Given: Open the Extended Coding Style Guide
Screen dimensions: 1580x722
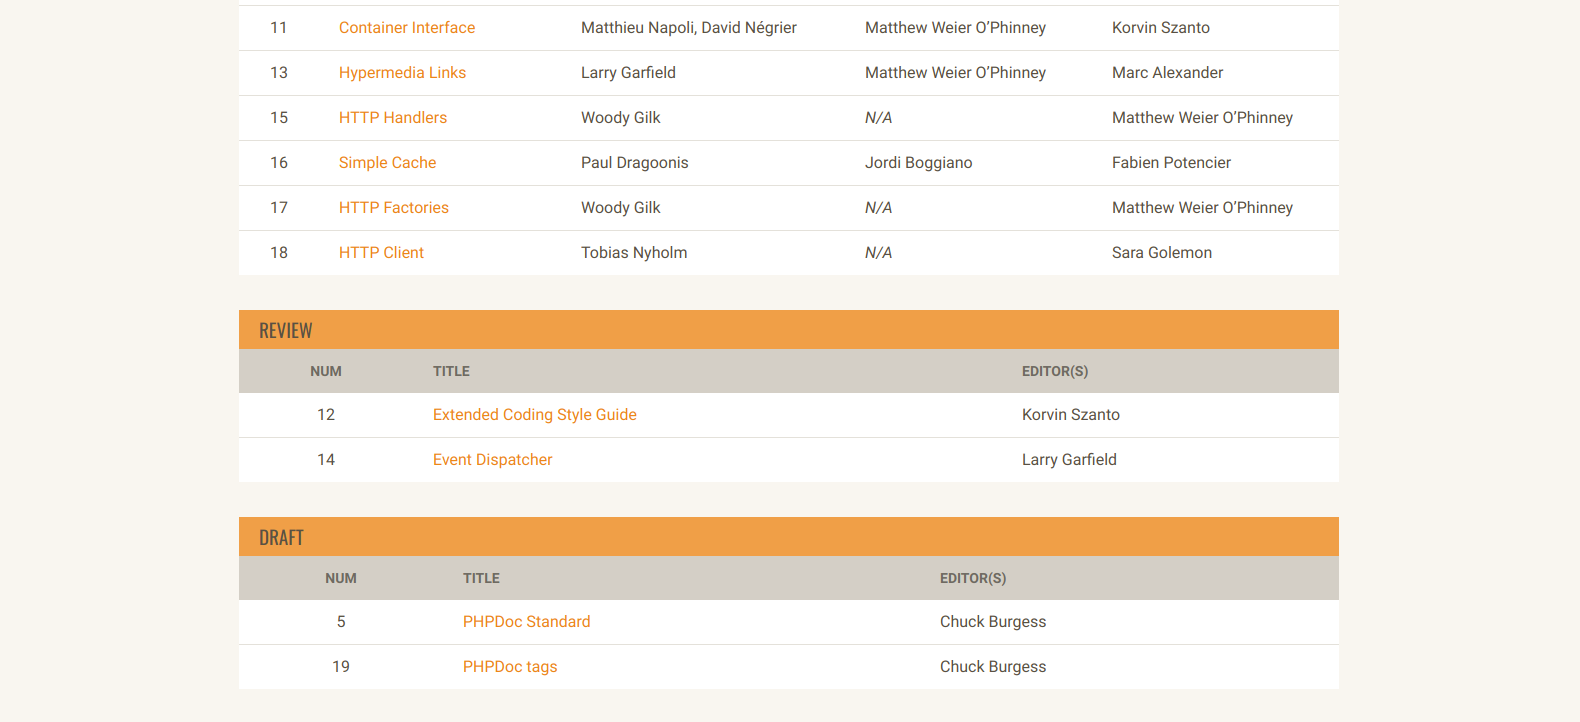Looking at the screenshot, I should coord(534,414).
